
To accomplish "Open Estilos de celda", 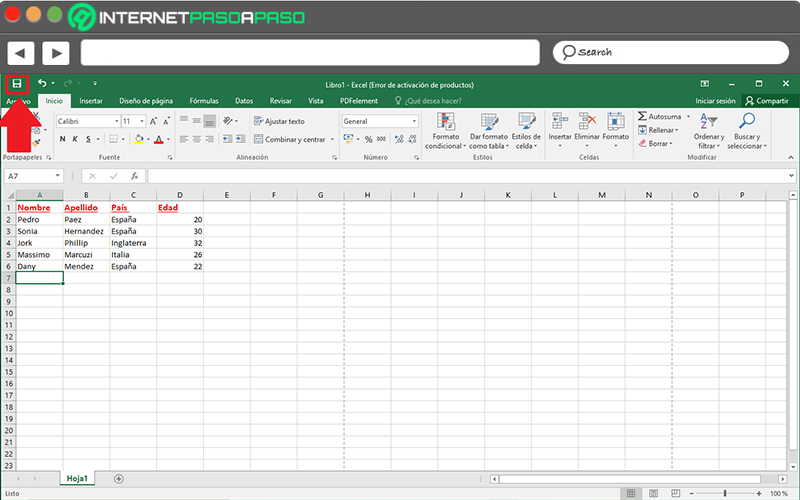I will coord(526,131).
